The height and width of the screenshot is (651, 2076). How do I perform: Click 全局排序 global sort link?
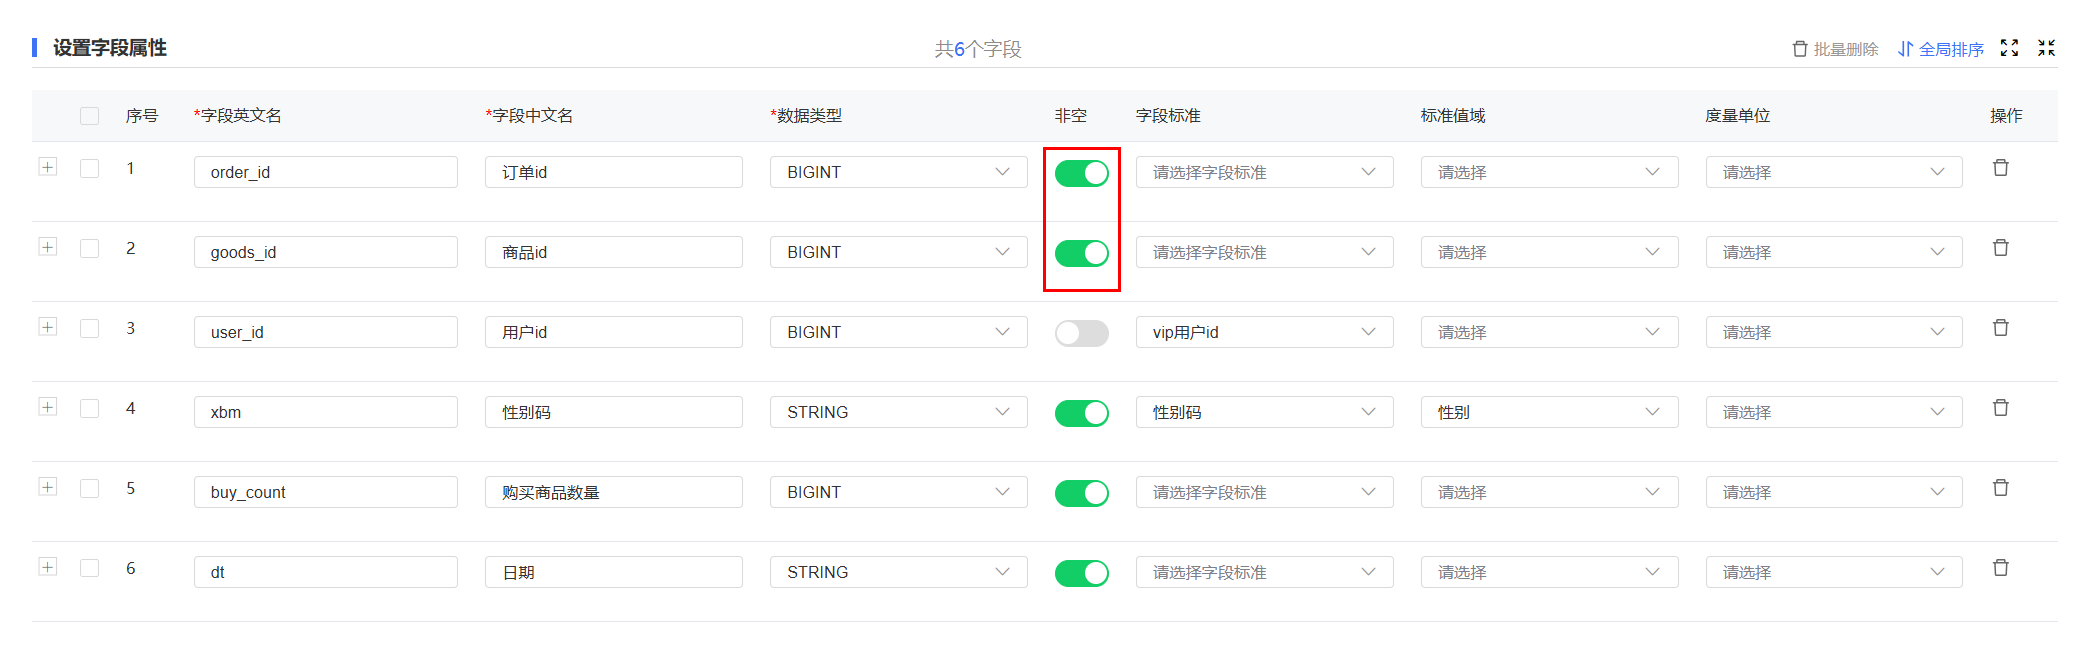1941,49
